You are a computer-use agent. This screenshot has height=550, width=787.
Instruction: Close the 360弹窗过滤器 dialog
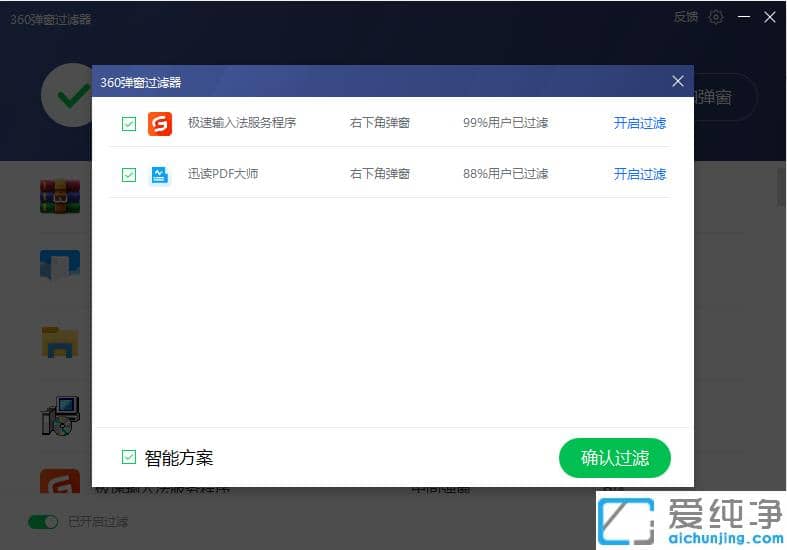click(x=678, y=81)
